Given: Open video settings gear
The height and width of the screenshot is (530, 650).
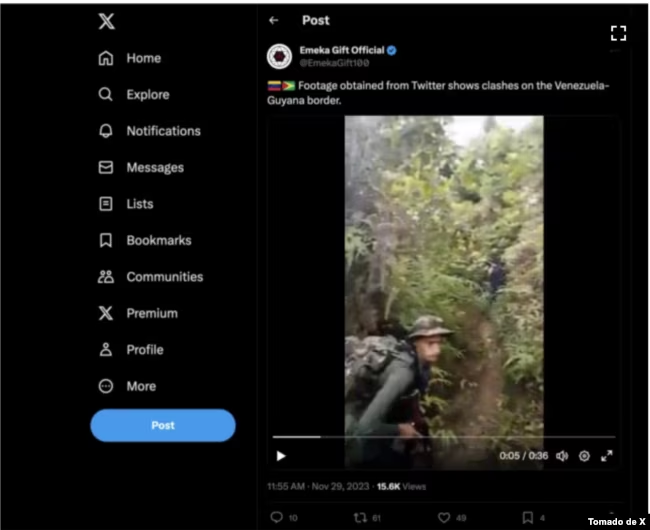Looking at the screenshot, I should (x=584, y=456).
